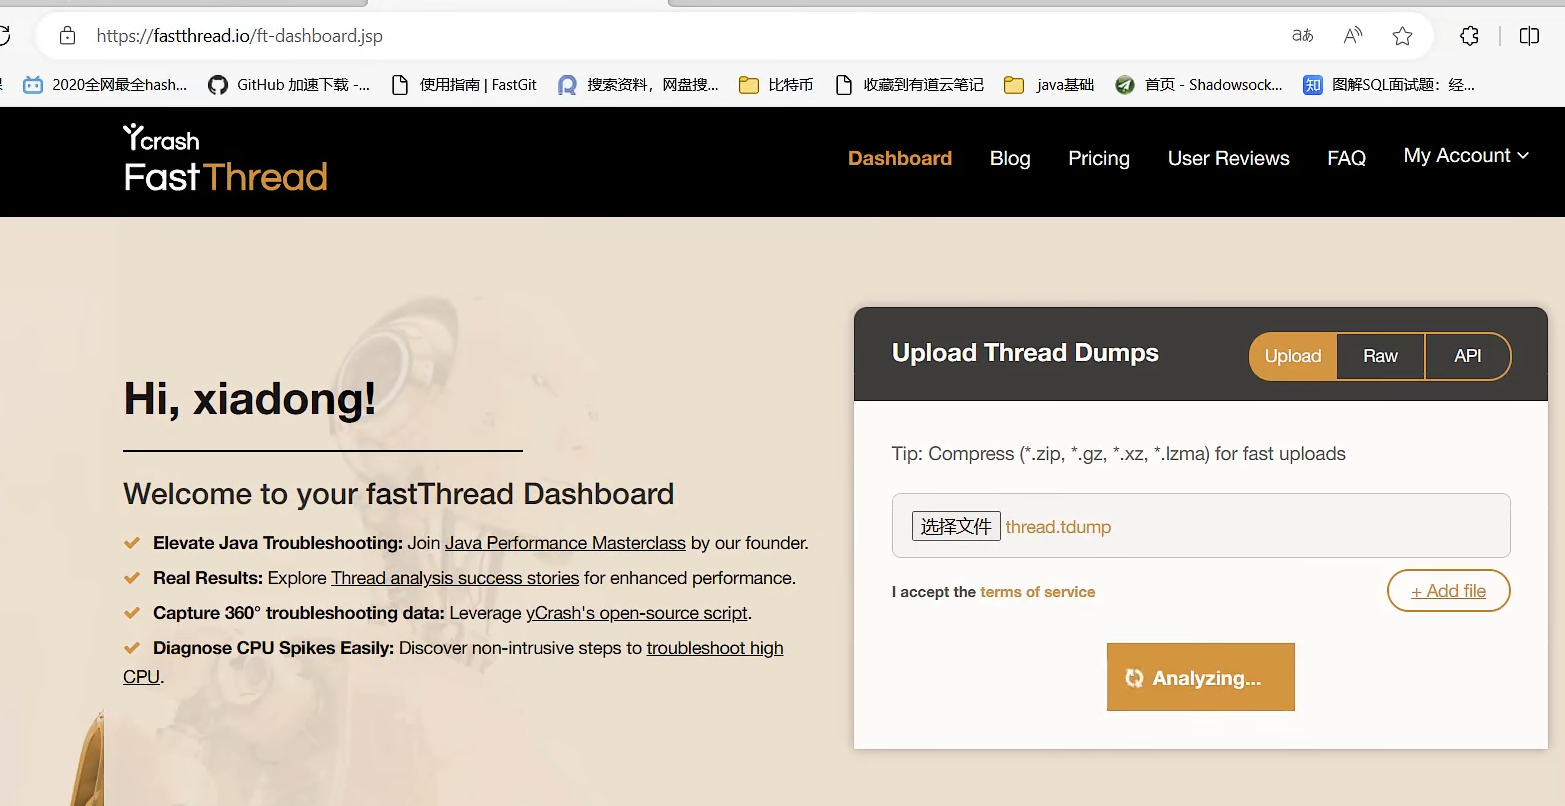Open the 比特币 bookmark folder

pyautogui.click(x=776, y=85)
